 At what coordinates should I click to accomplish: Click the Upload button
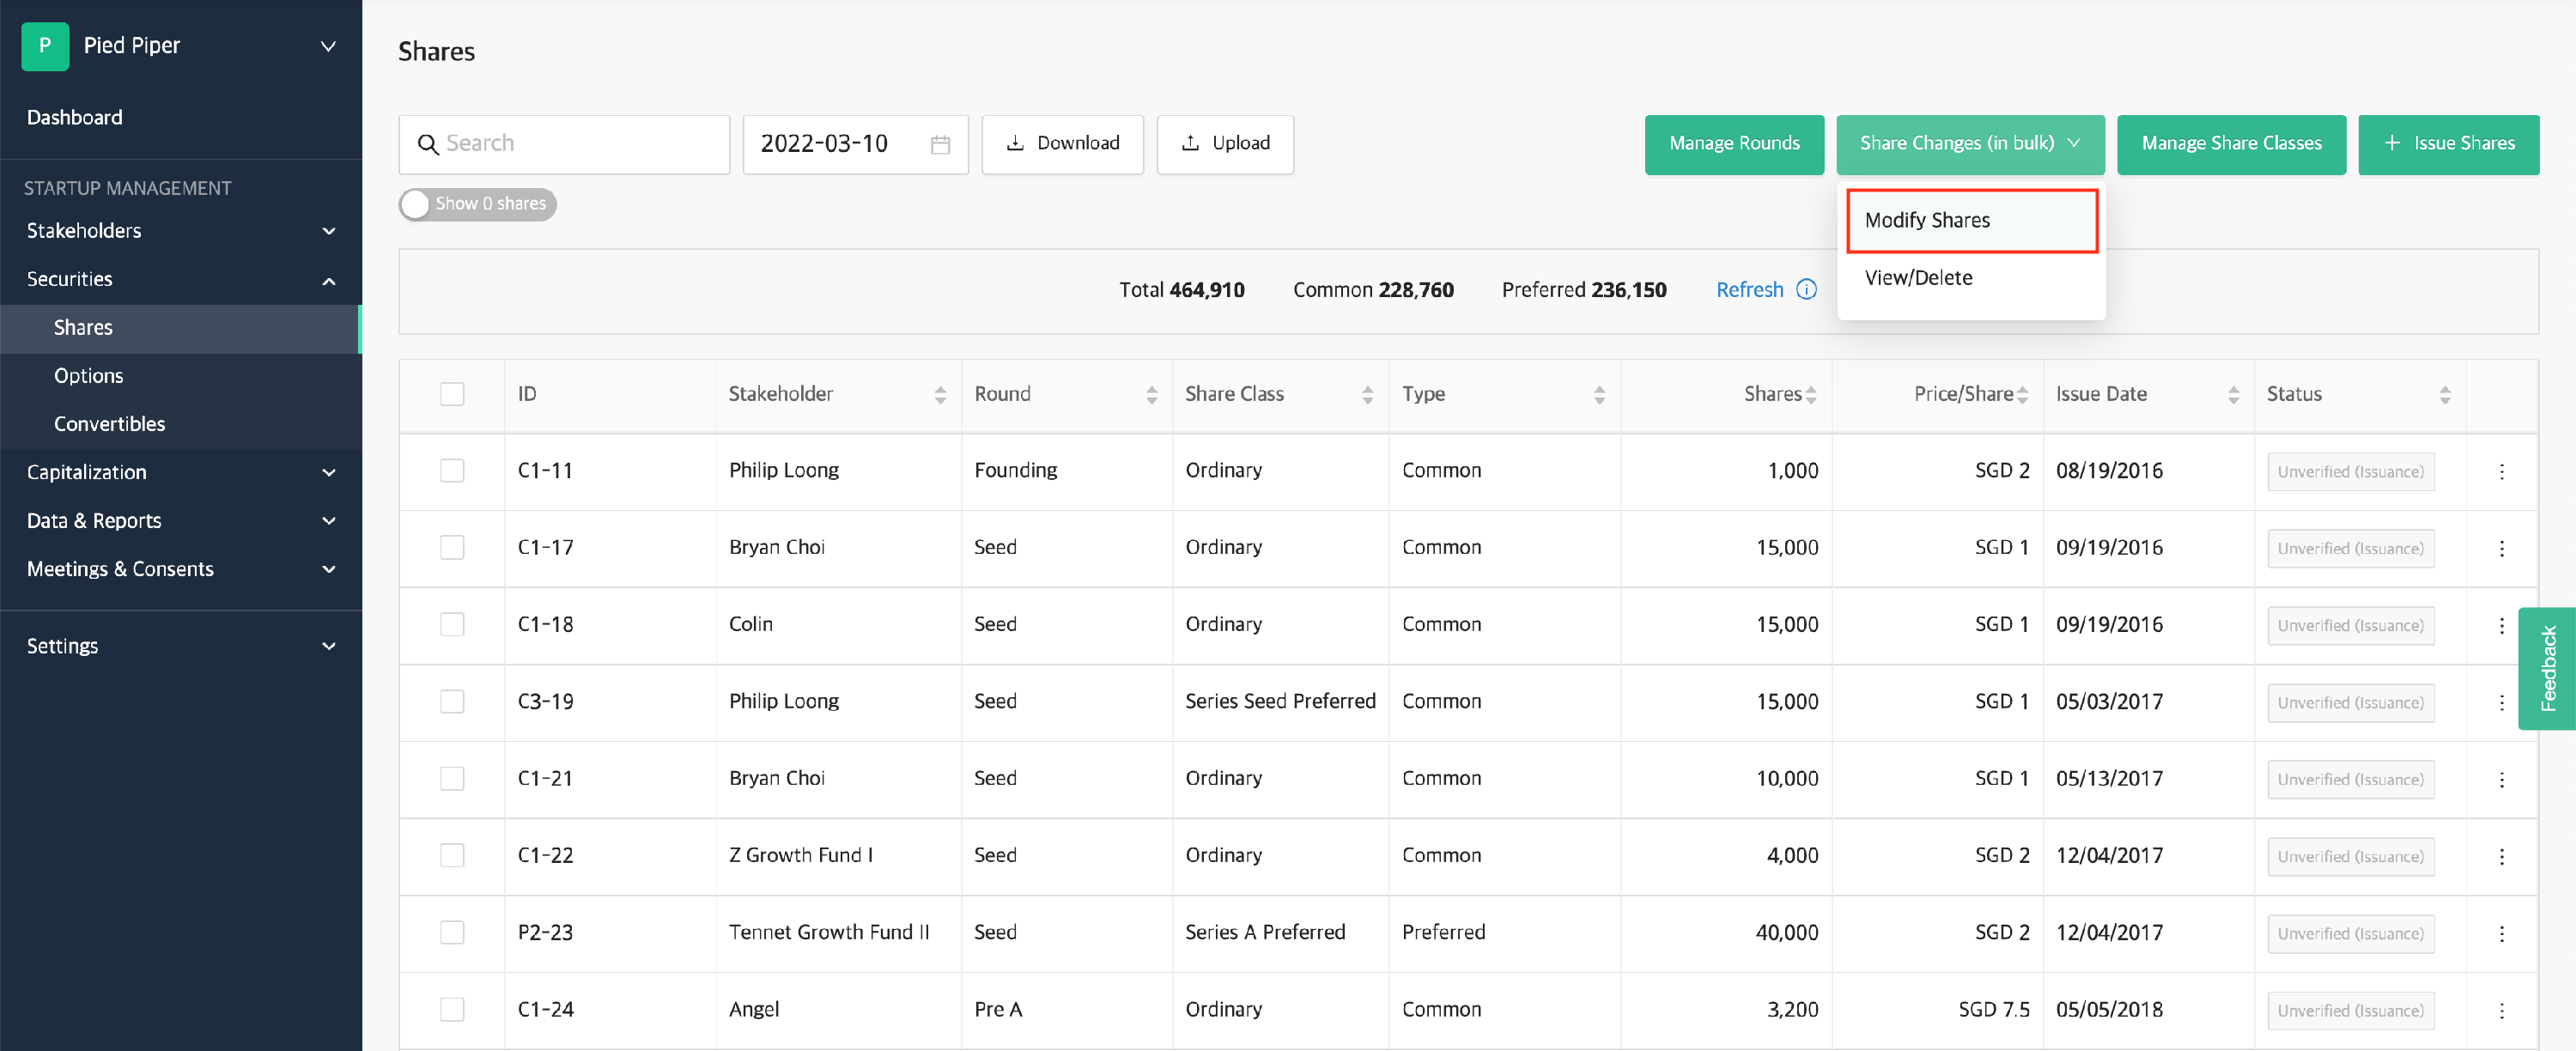click(1225, 144)
